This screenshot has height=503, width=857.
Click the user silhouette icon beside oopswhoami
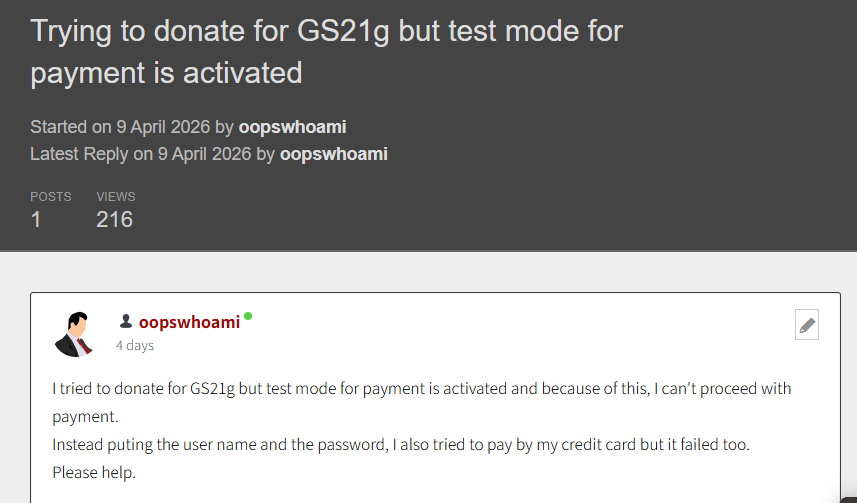[126, 322]
